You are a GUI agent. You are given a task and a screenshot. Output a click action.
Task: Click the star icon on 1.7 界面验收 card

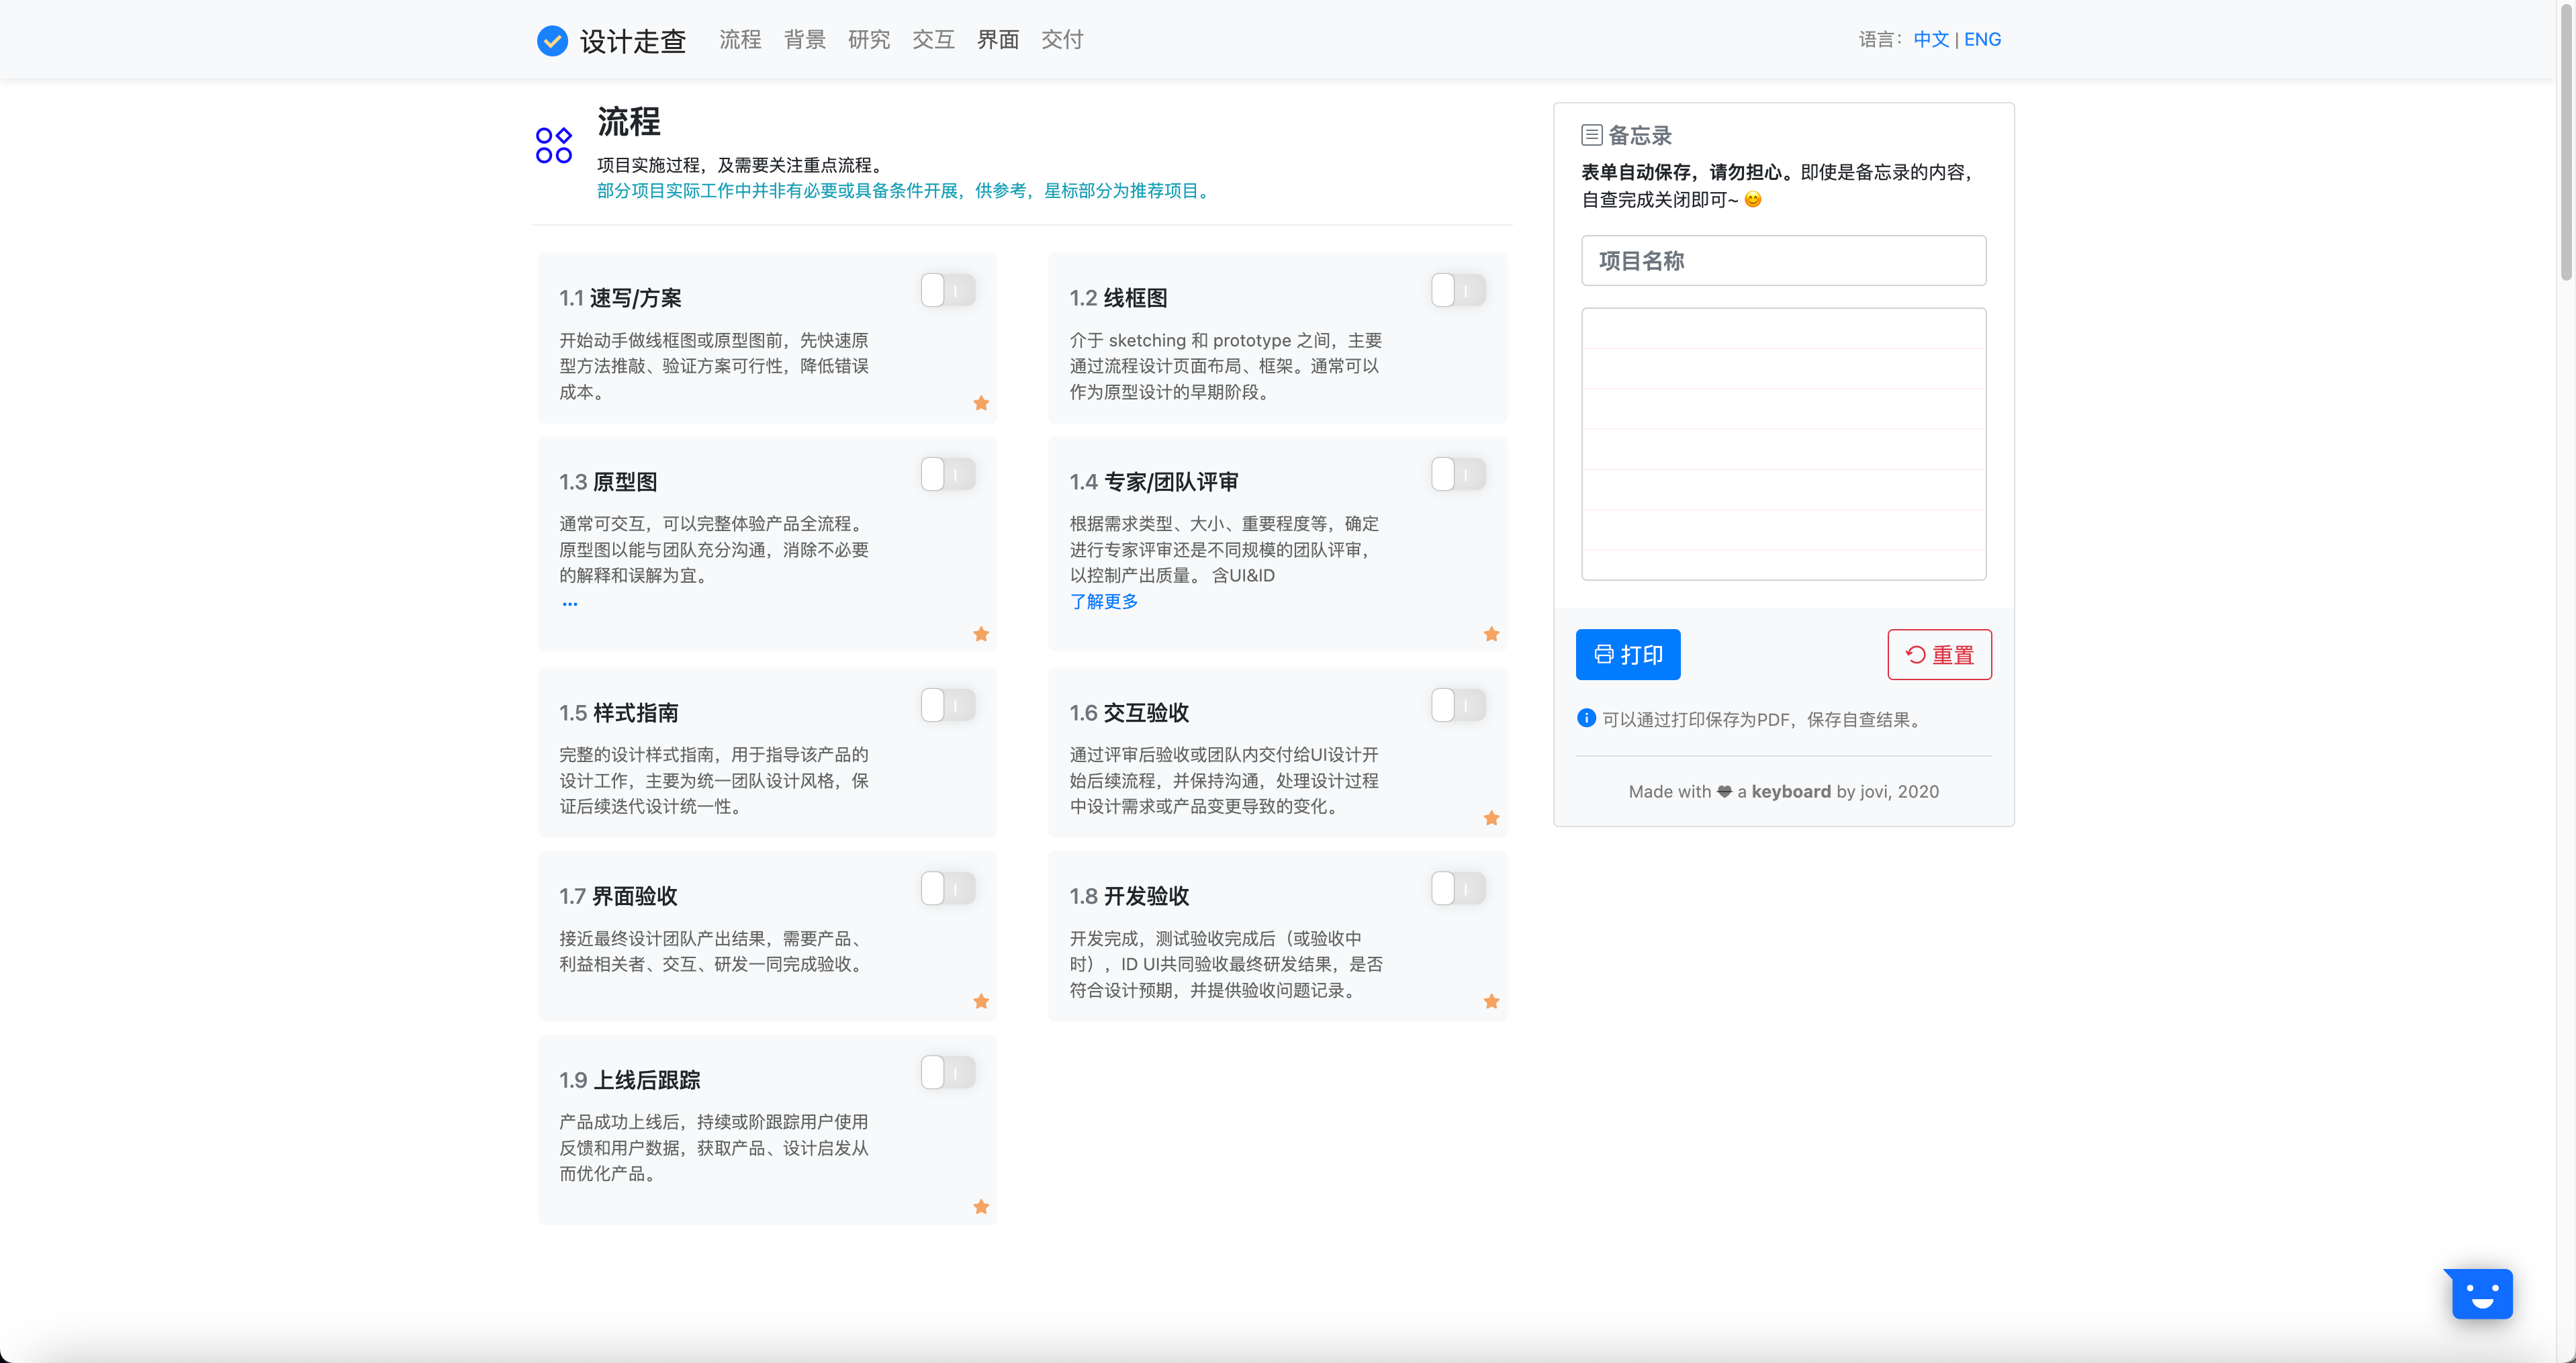[x=981, y=1001]
